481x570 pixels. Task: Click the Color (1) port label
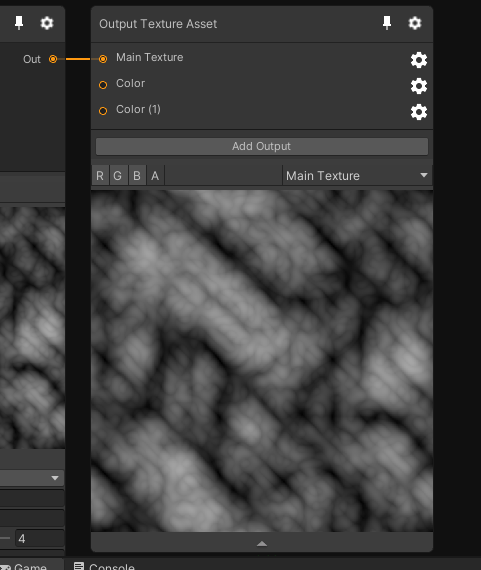pos(138,109)
